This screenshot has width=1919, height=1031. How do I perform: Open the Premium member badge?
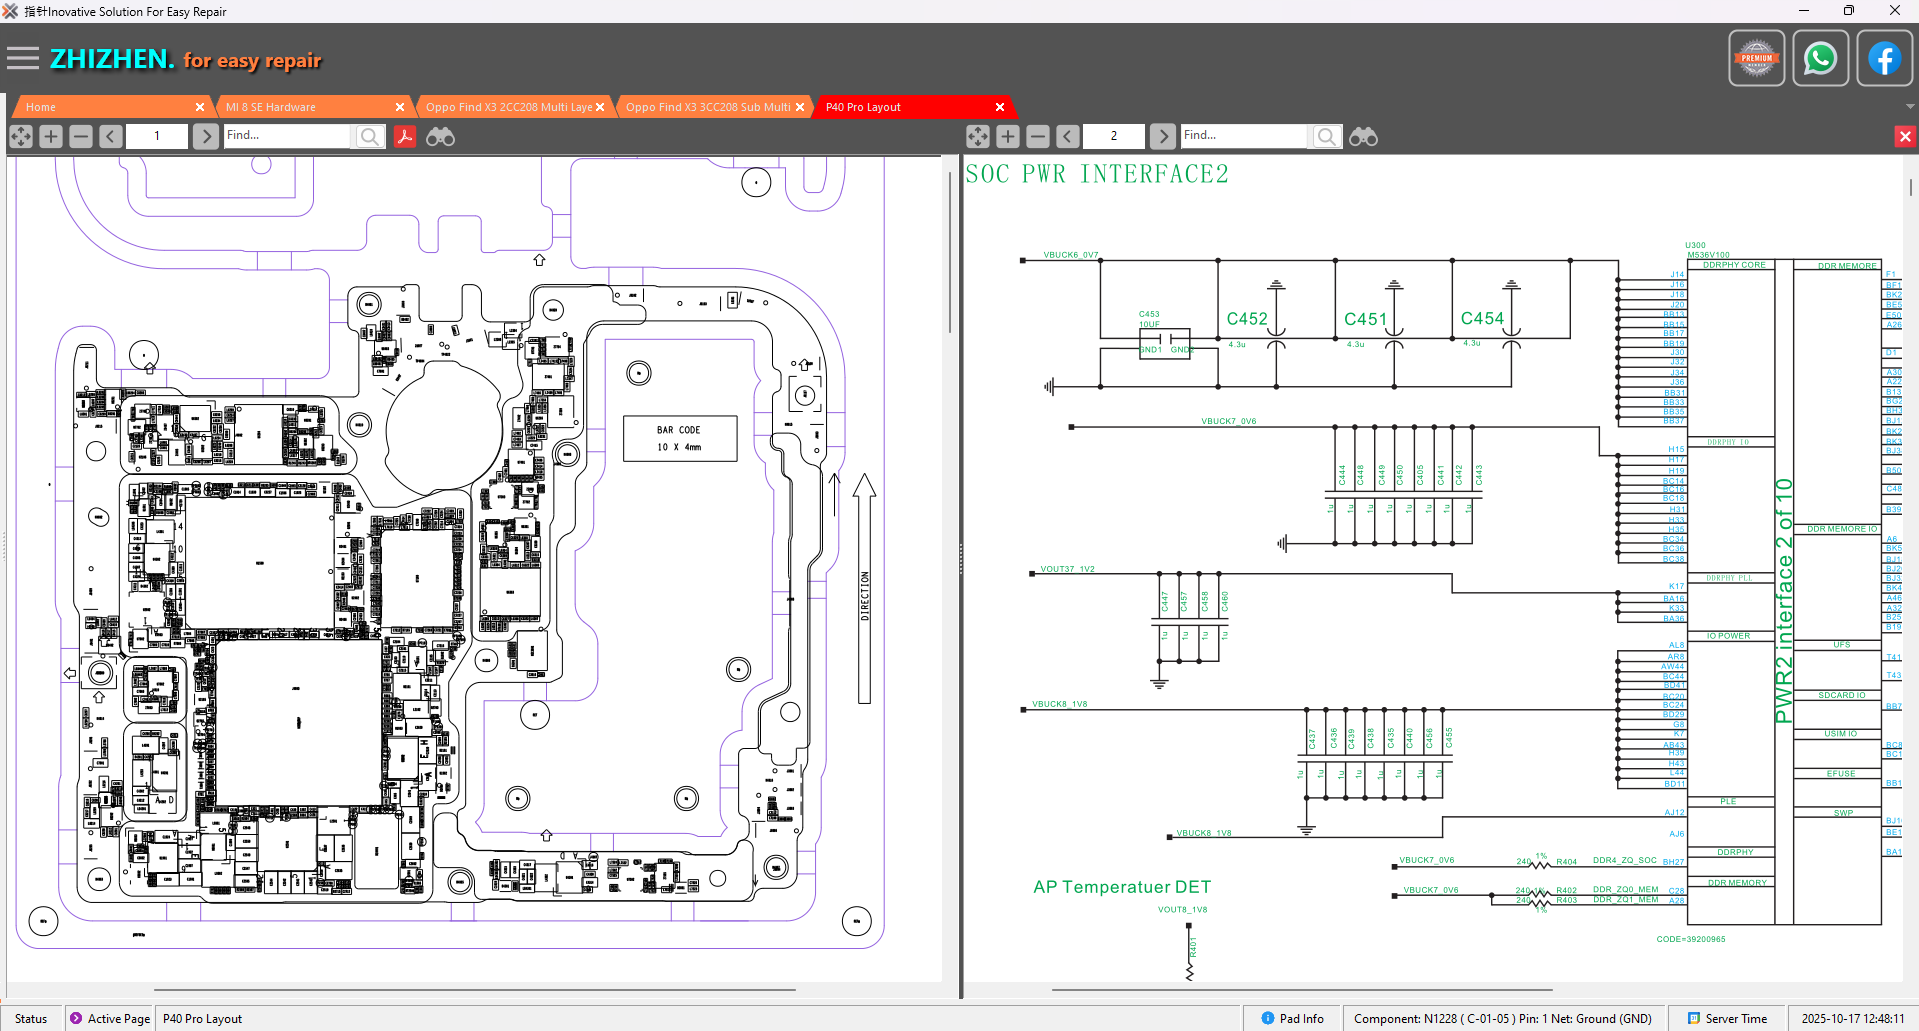1756,59
